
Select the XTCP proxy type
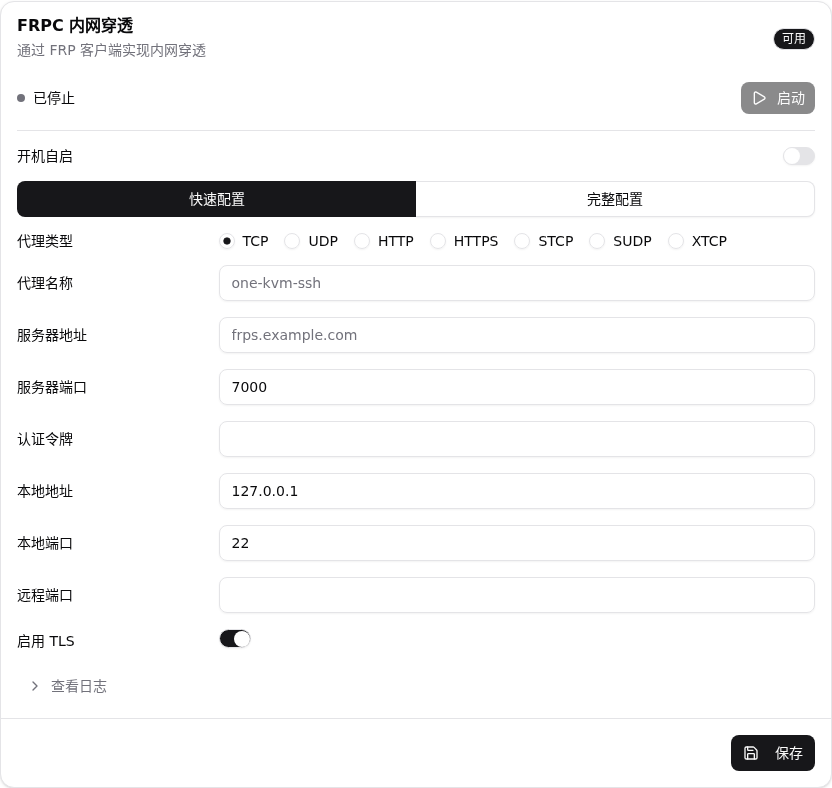[x=676, y=241]
